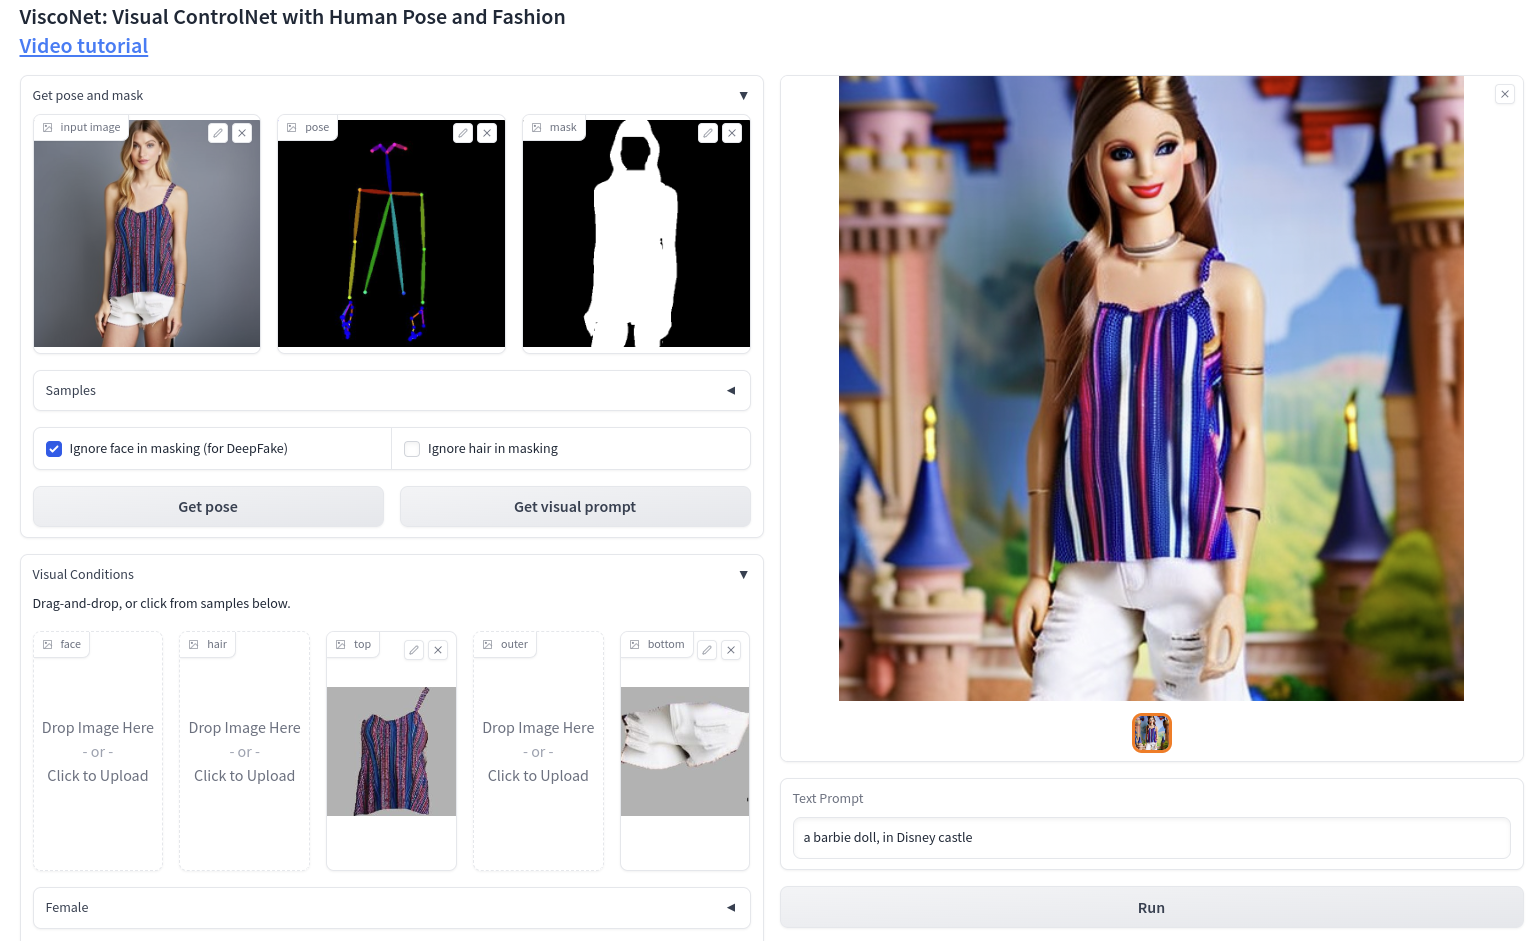The width and height of the screenshot is (1533, 941).
Task: Uncheck Ignore face in masking checkbox
Action: click(54, 449)
